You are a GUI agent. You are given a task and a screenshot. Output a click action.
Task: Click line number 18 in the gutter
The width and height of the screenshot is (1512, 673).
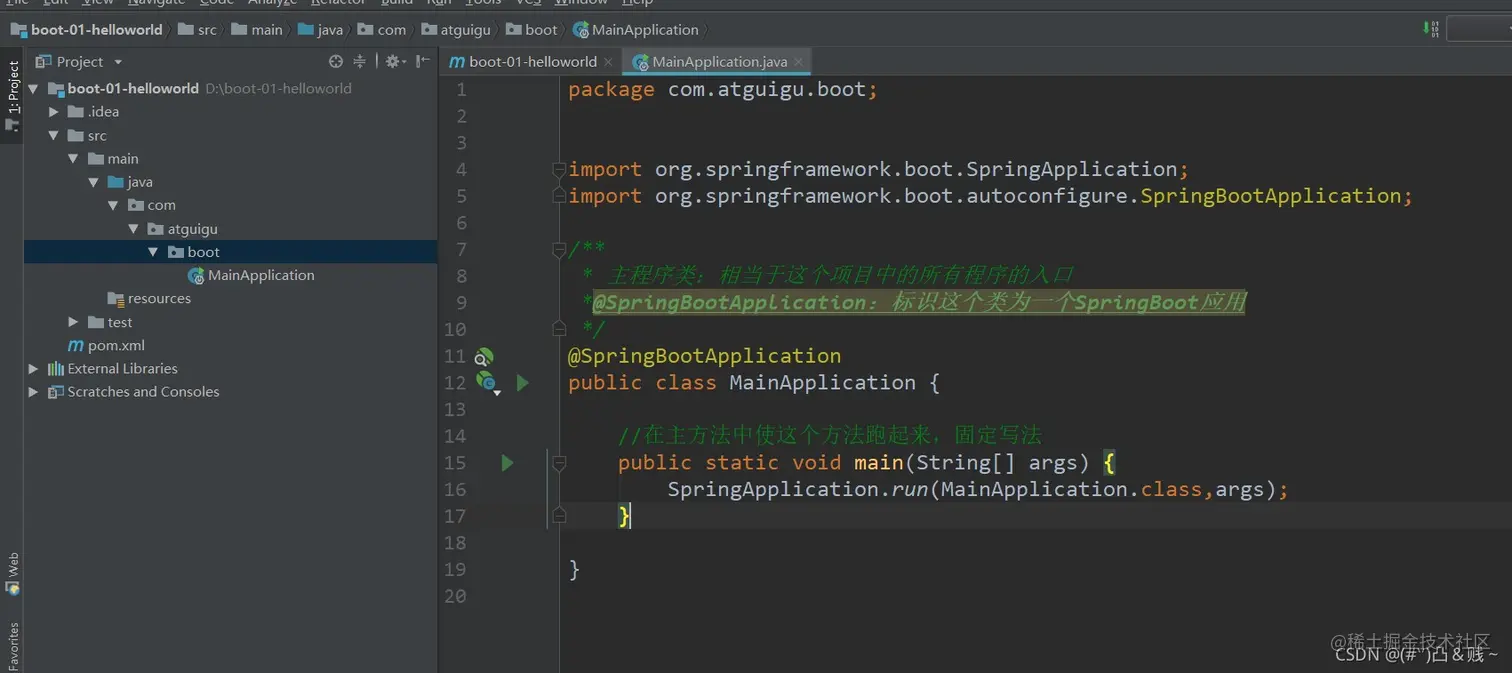455,543
